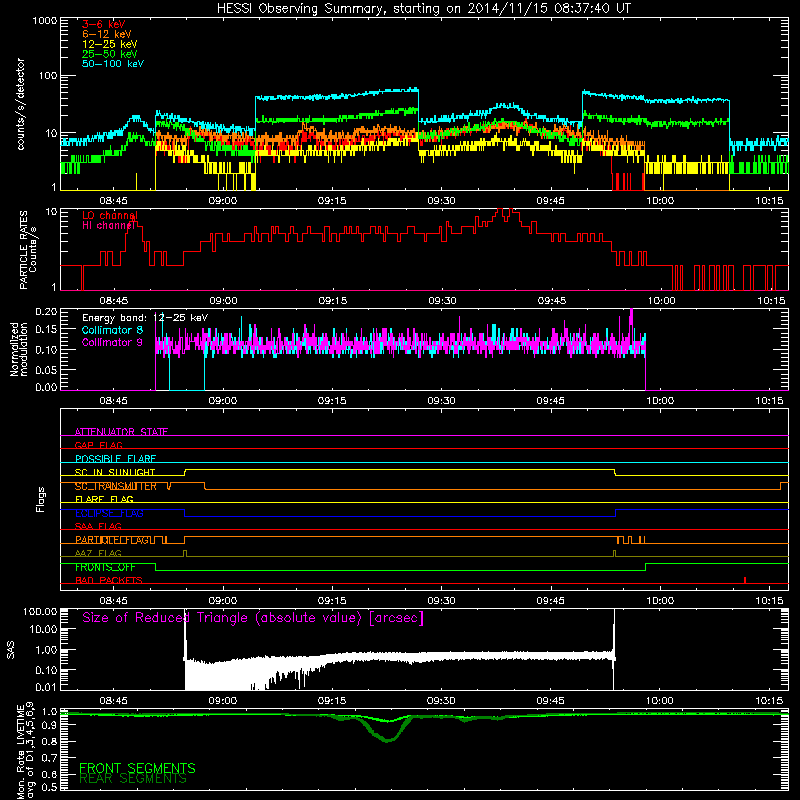
Task: Click the 08:45 tick under the modulation plot
Action: pos(113,401)
